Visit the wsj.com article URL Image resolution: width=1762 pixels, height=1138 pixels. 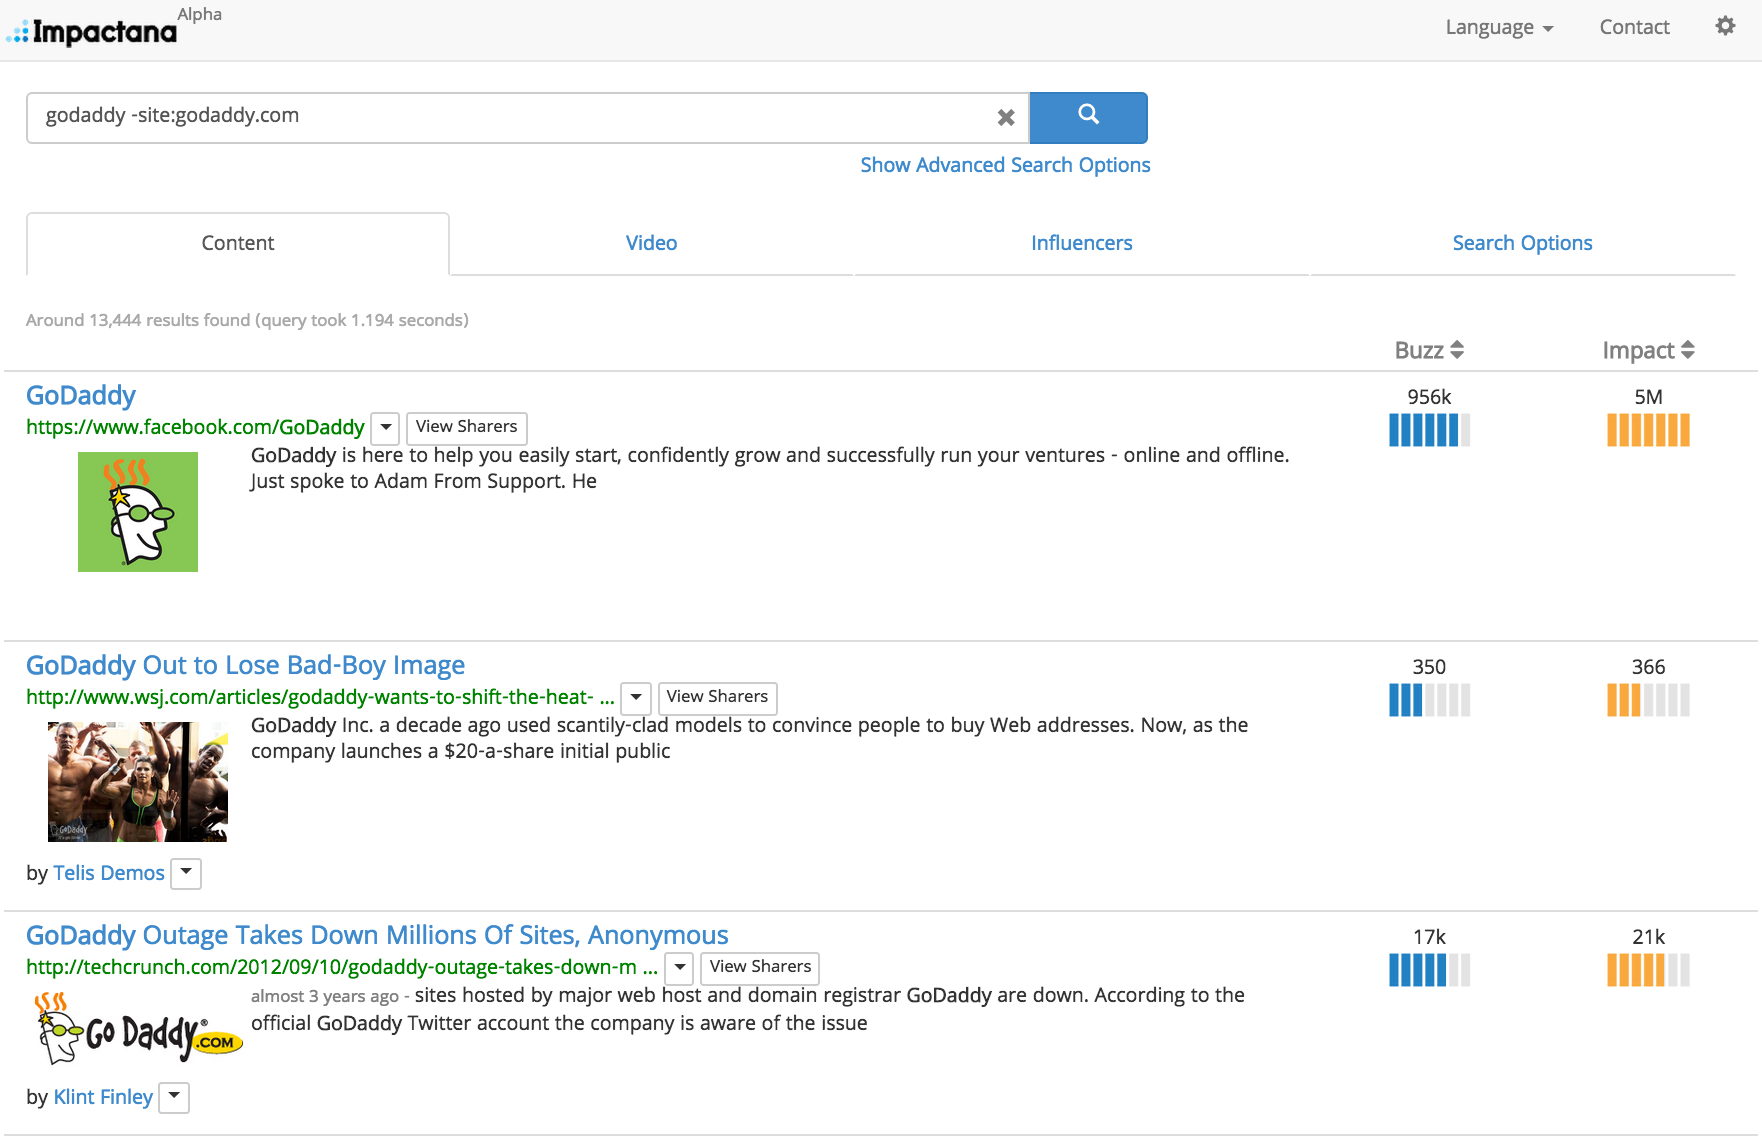[320, 697]
